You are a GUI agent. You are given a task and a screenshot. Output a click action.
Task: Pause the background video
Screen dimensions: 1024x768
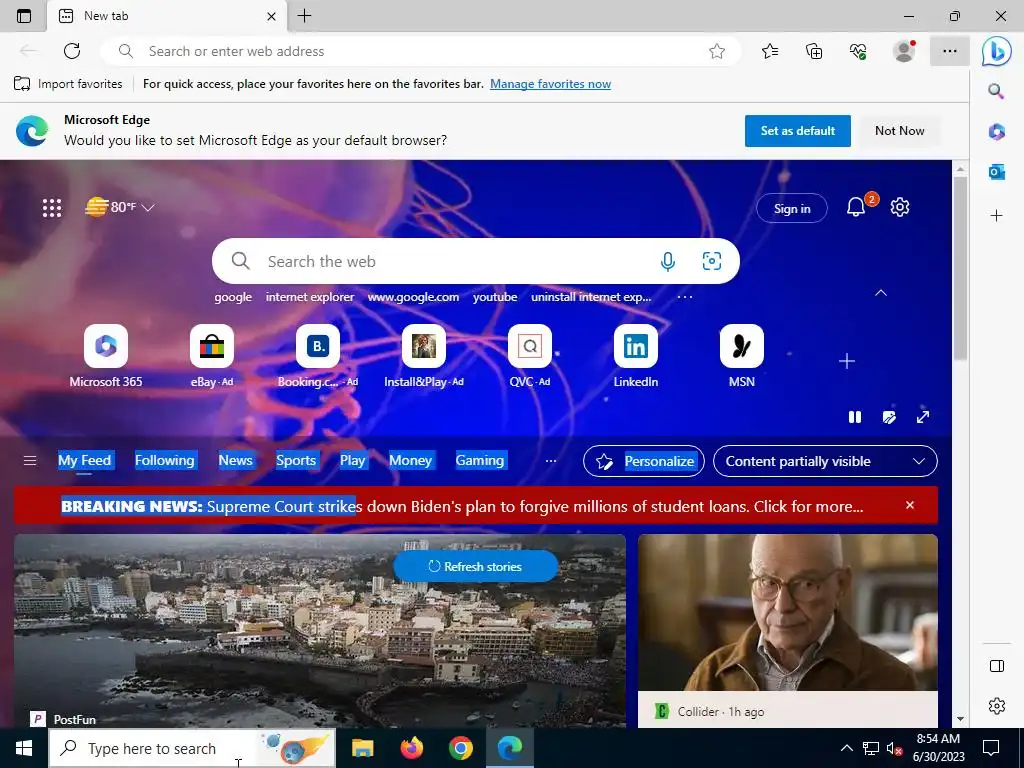coord(855,417)
